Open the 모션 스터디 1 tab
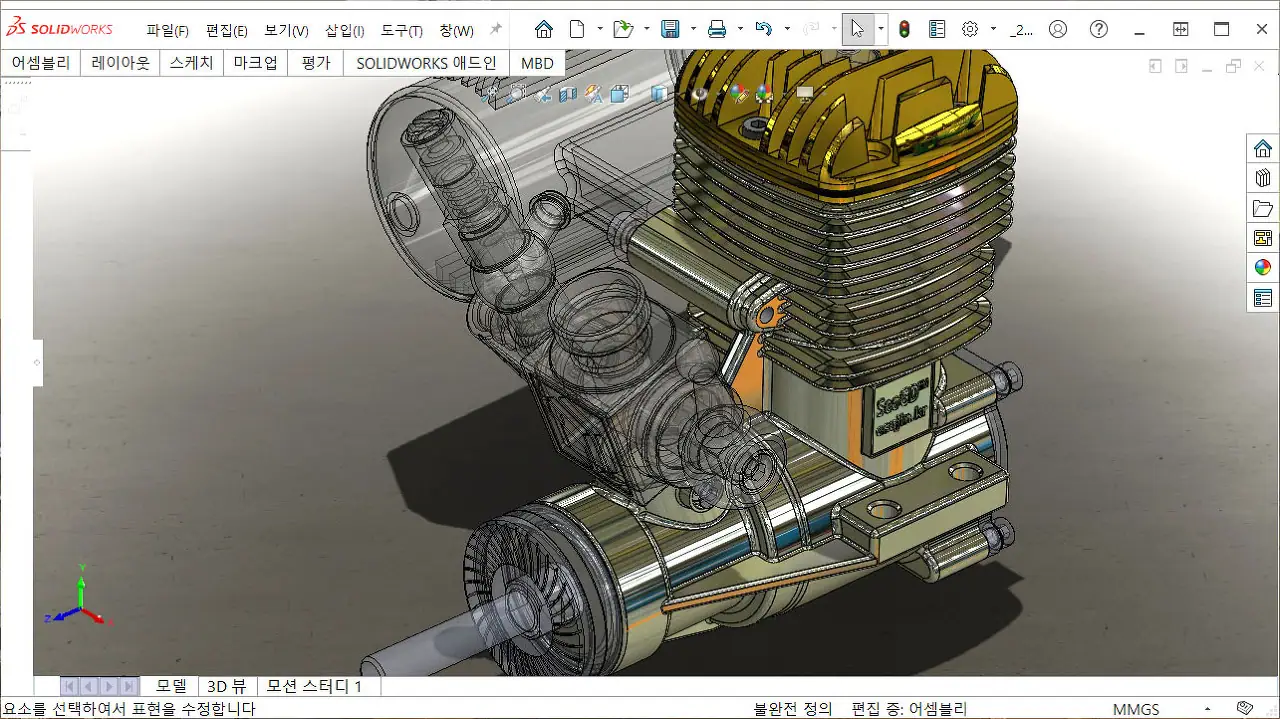 click(314, 686)
